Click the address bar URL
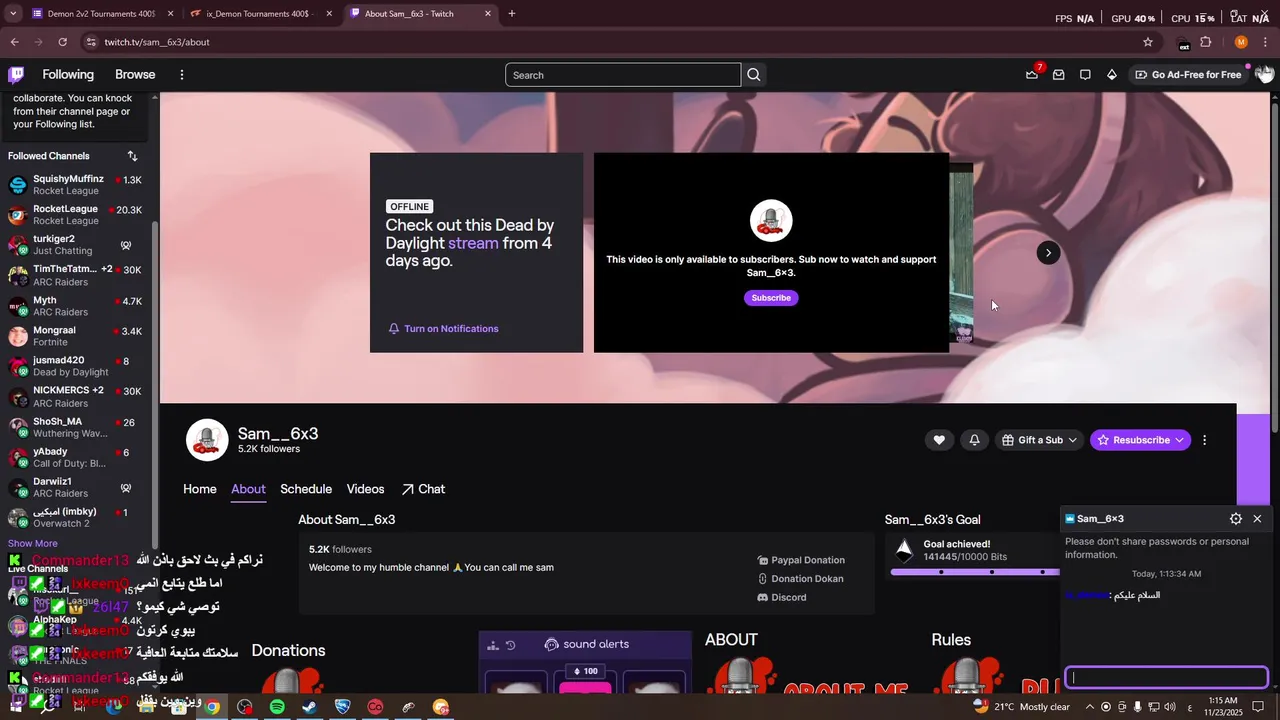The height and width of the screenshot is (720, 1280). [157, 42]
